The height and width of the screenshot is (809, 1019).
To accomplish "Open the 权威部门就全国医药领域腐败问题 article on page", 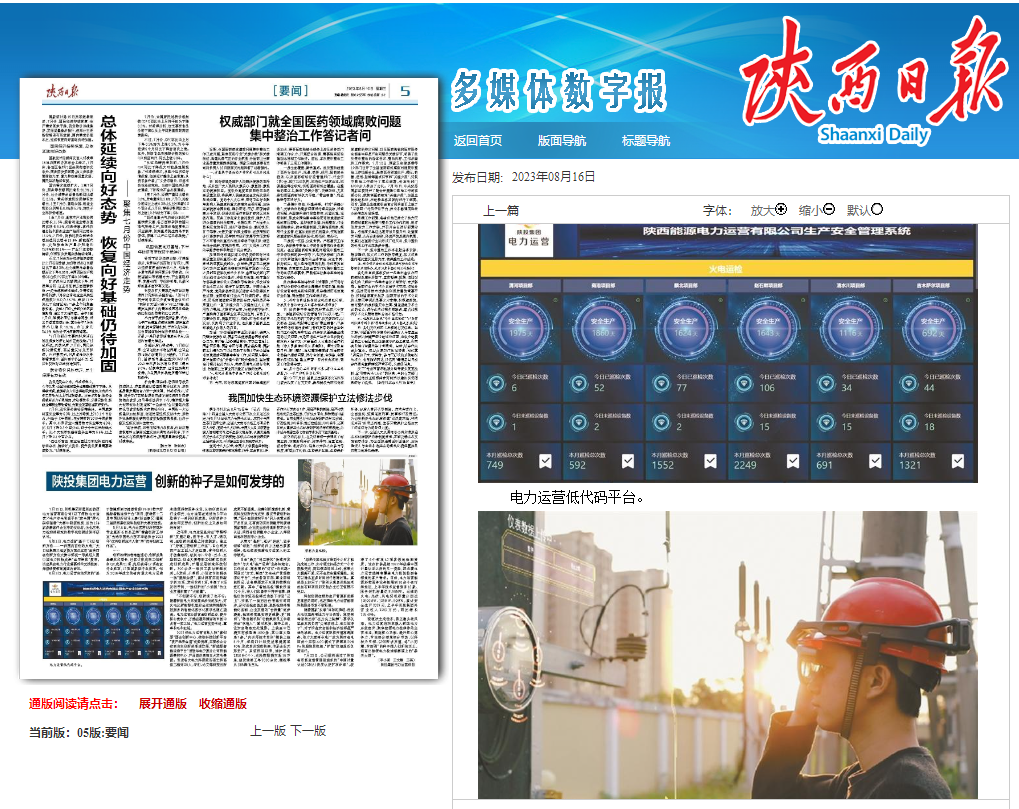I will [x=311, y=127].
